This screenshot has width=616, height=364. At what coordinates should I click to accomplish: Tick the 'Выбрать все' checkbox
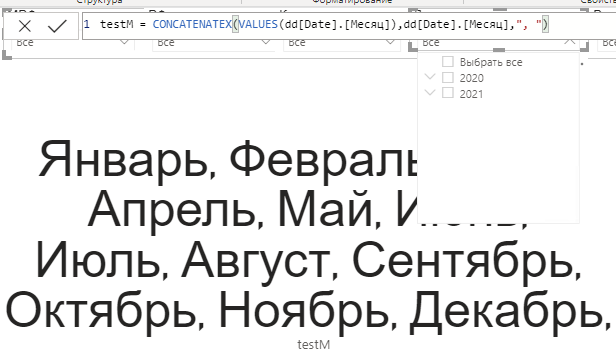point(448,62)
